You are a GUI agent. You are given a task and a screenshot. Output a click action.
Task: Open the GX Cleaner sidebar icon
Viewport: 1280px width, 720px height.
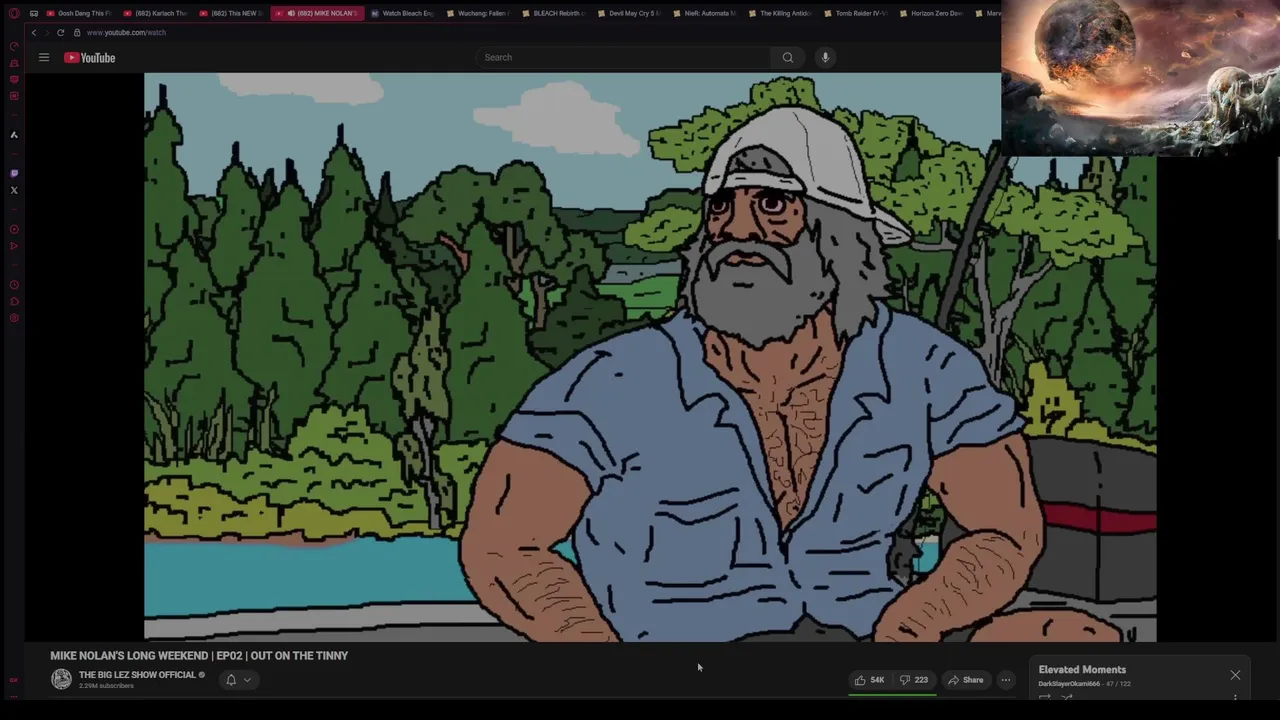[14, 63]
